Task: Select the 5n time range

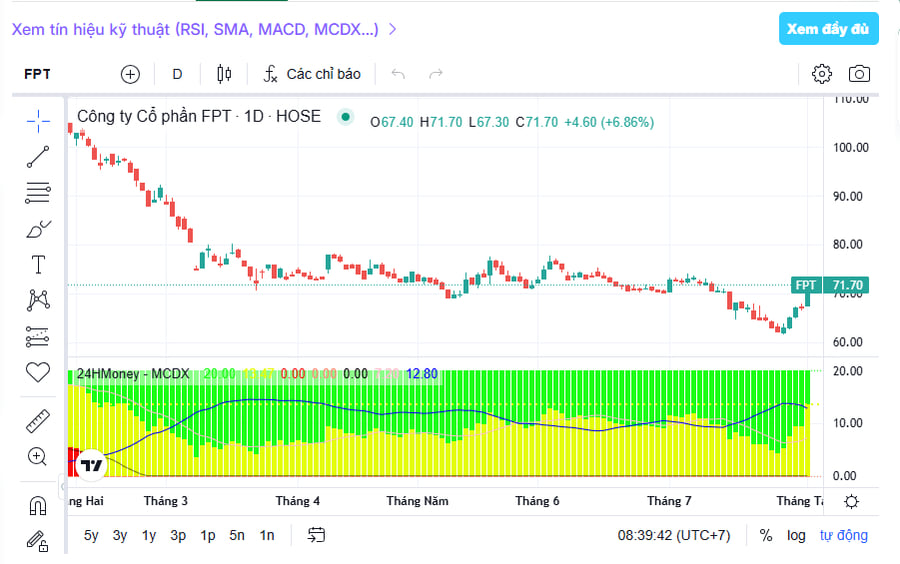Action: [236, 535]
